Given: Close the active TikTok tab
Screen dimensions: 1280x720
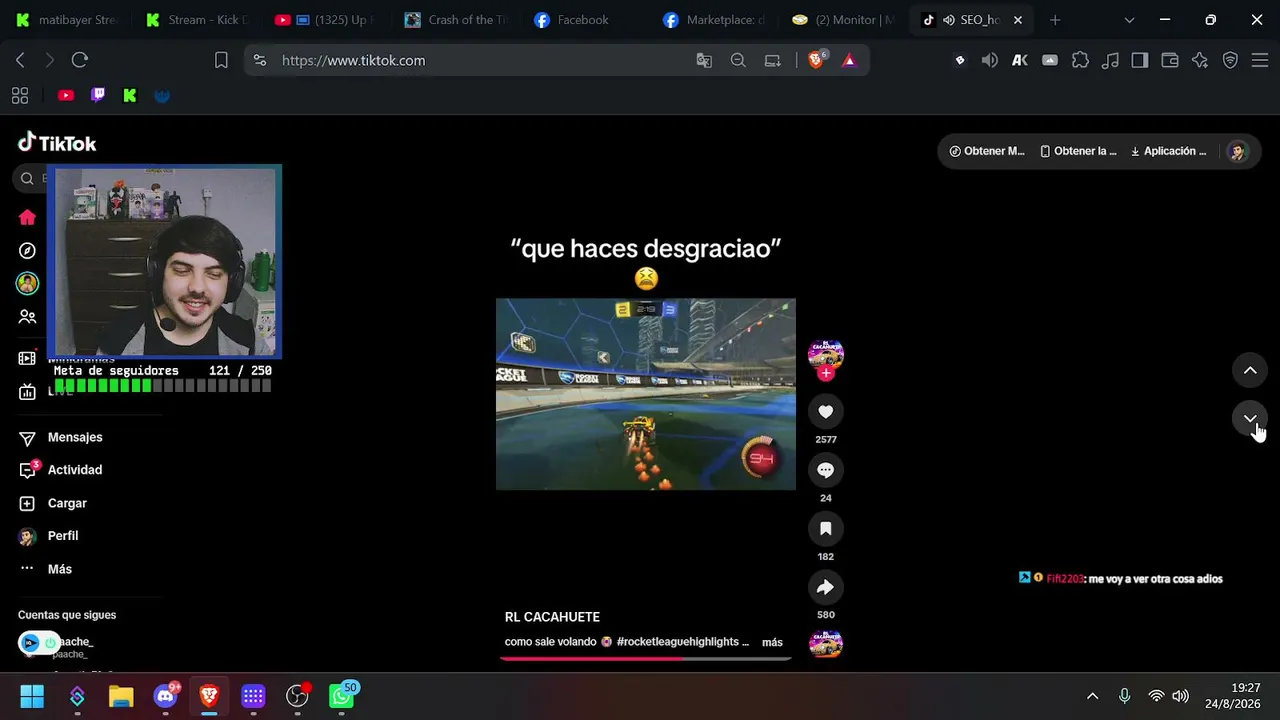Looking at the screenshot, I should click(1018, 20).
